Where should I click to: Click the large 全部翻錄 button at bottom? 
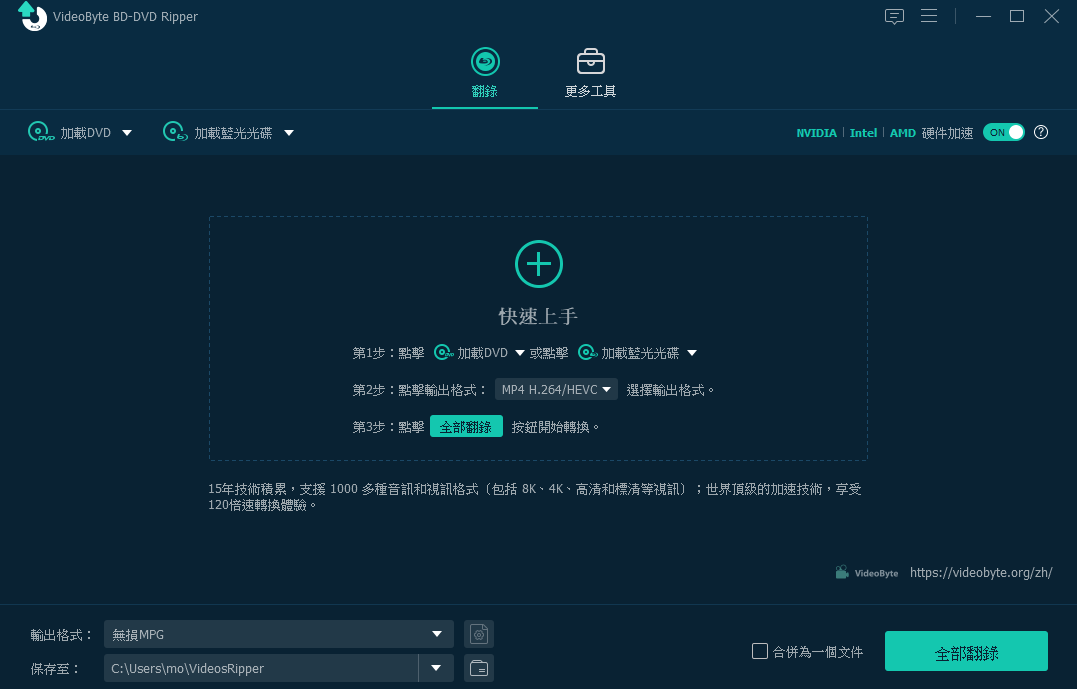(x=966, y=652)
